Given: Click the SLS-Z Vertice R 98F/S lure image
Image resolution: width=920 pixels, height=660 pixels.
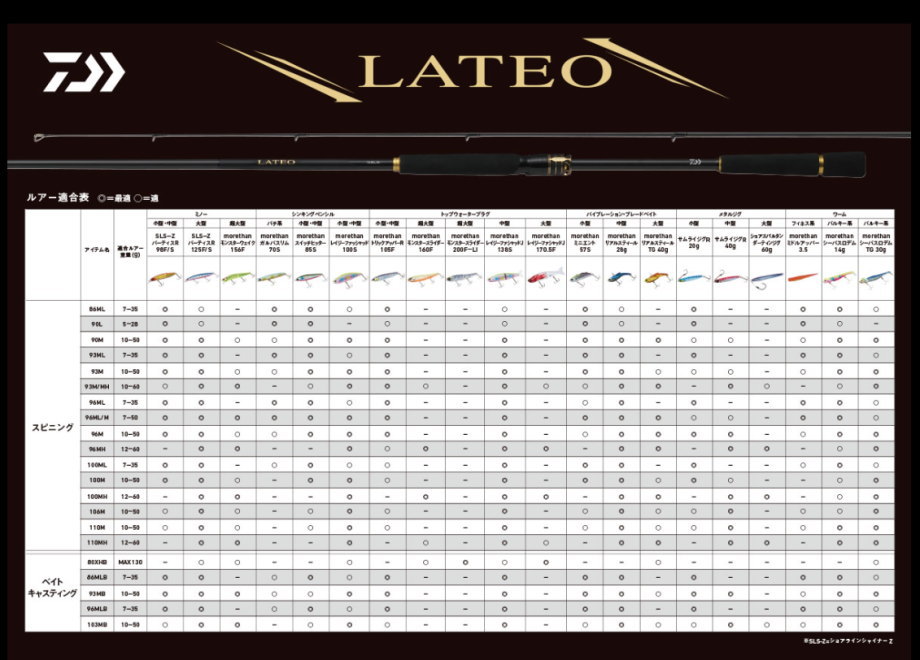Looking at the screenshot, I should click(164, 278).
